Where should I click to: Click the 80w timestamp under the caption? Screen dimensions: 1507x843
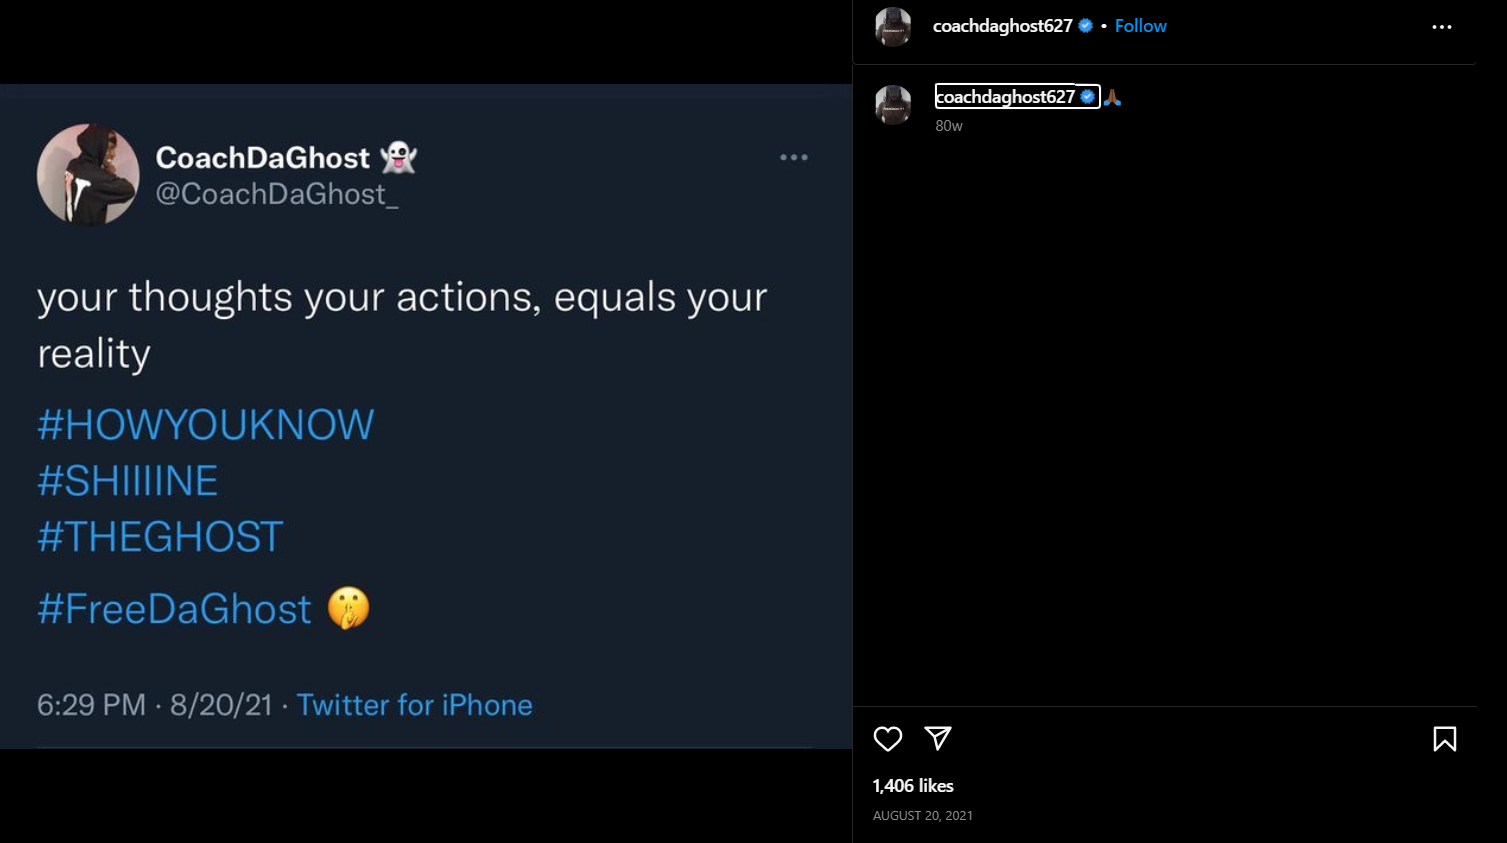coord(949,126)
